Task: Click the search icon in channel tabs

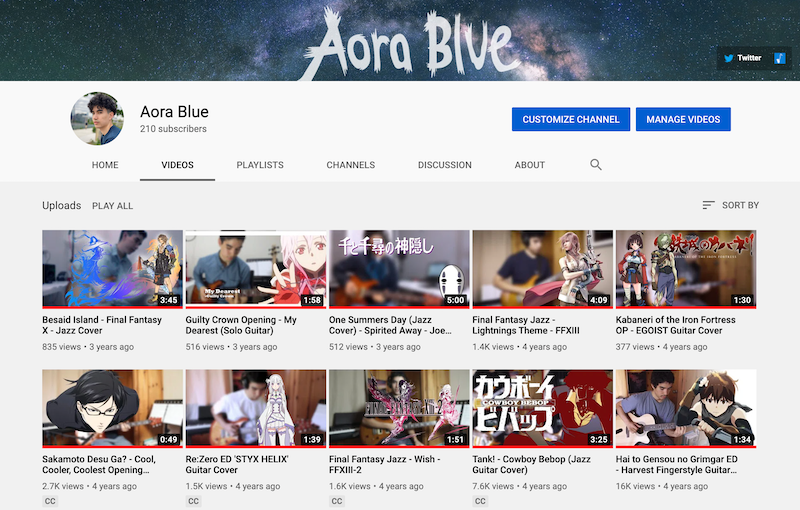Action: point(596,165)
